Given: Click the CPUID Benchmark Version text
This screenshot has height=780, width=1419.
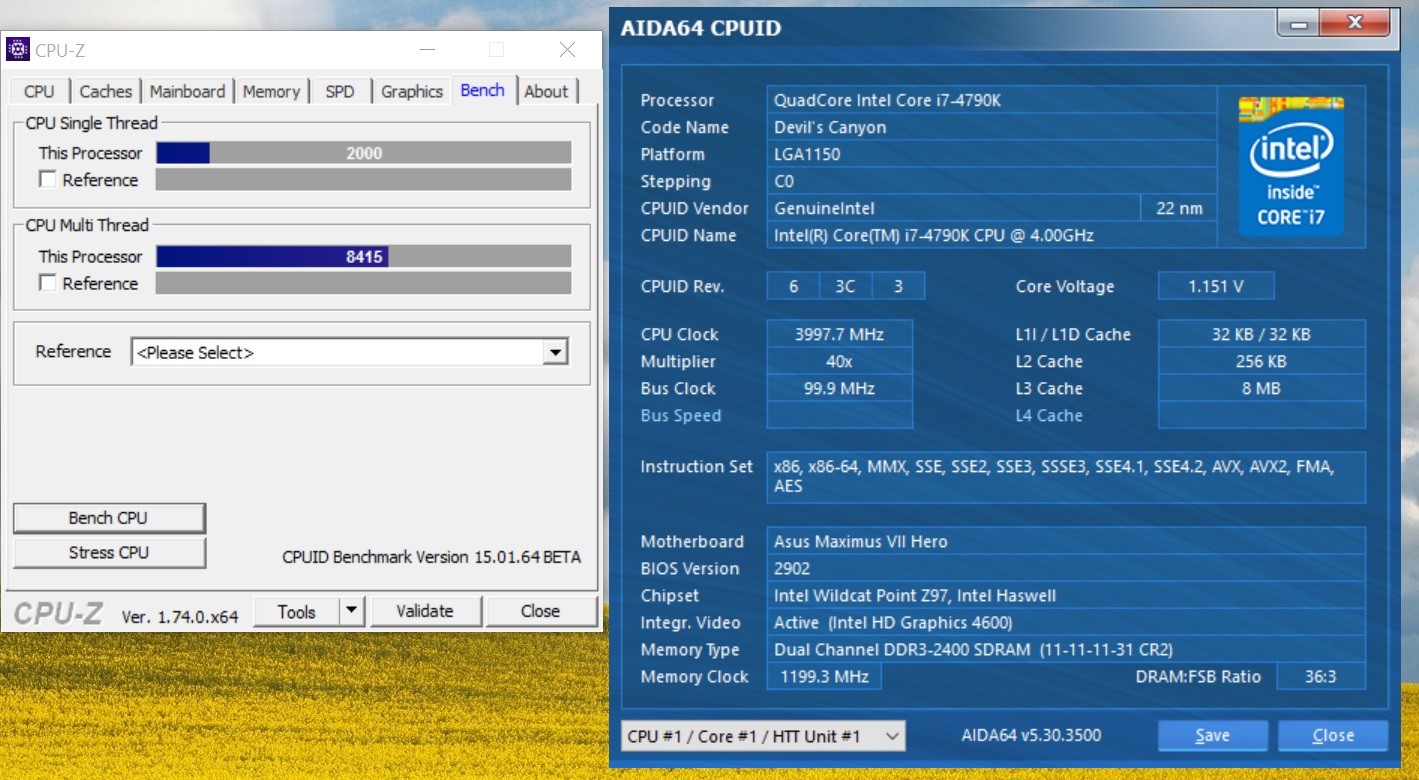Looking at the screenshot, I should (x=431, y=557).
